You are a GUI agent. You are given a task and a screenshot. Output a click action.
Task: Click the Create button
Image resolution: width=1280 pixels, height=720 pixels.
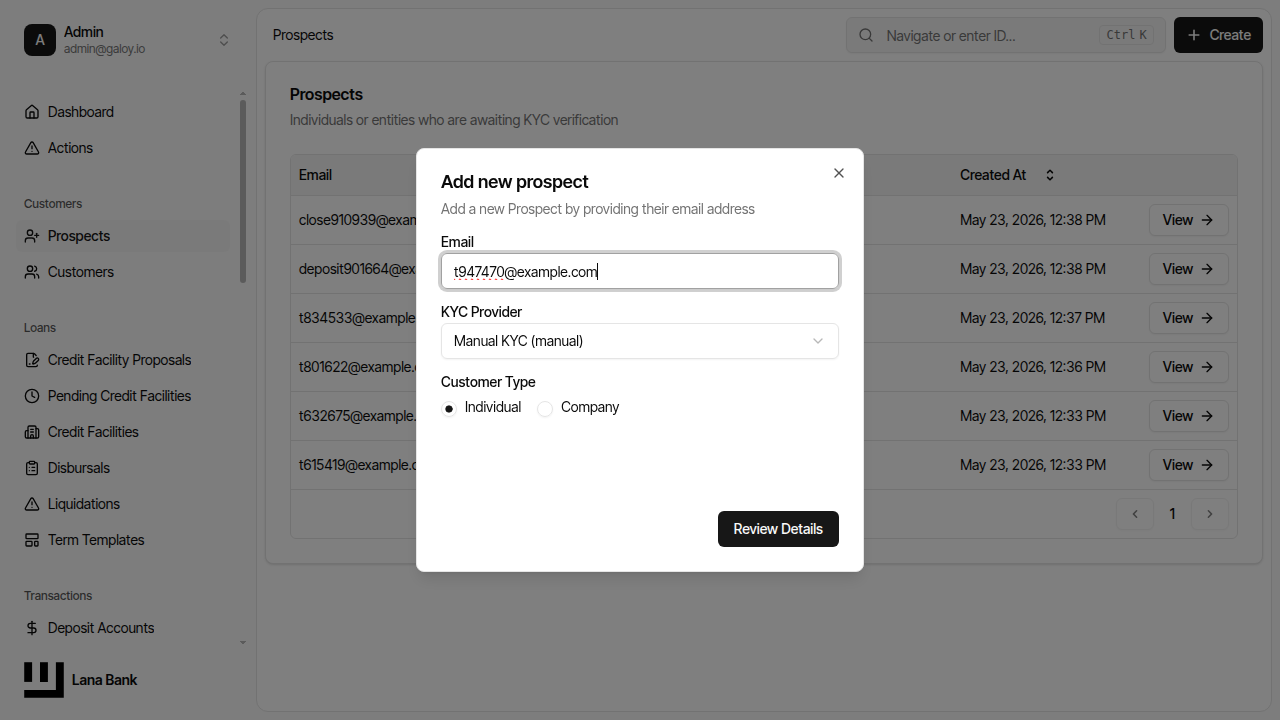coord(1218,35)
